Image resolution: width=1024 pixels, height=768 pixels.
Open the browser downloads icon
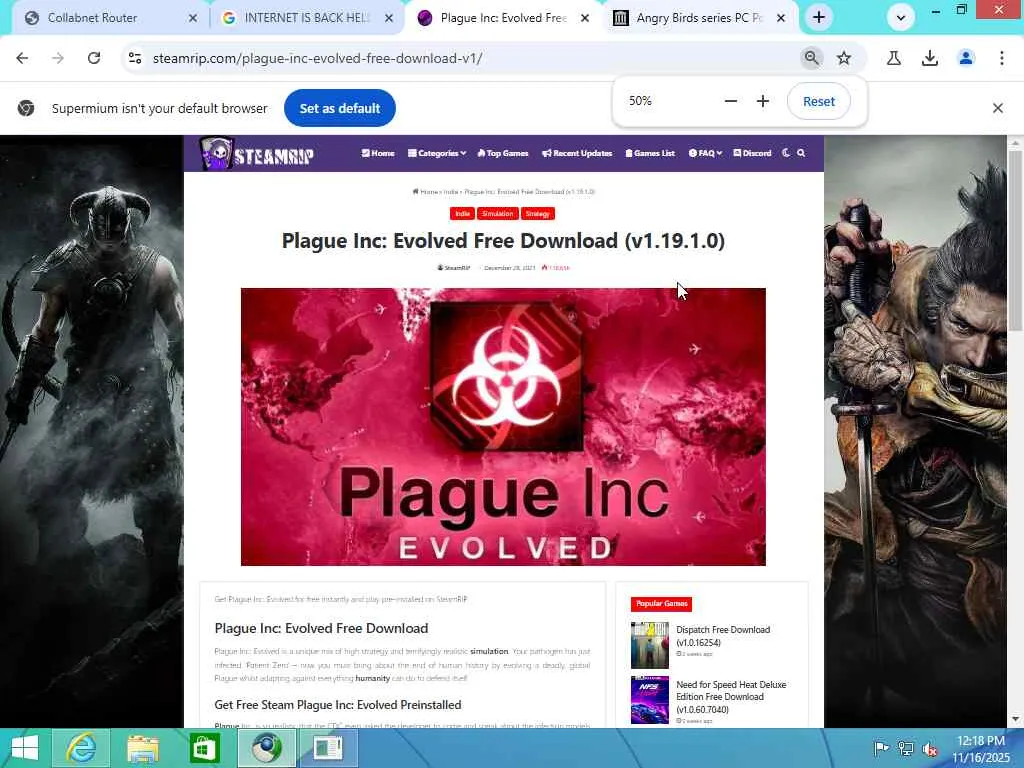(x=929, y=58)
